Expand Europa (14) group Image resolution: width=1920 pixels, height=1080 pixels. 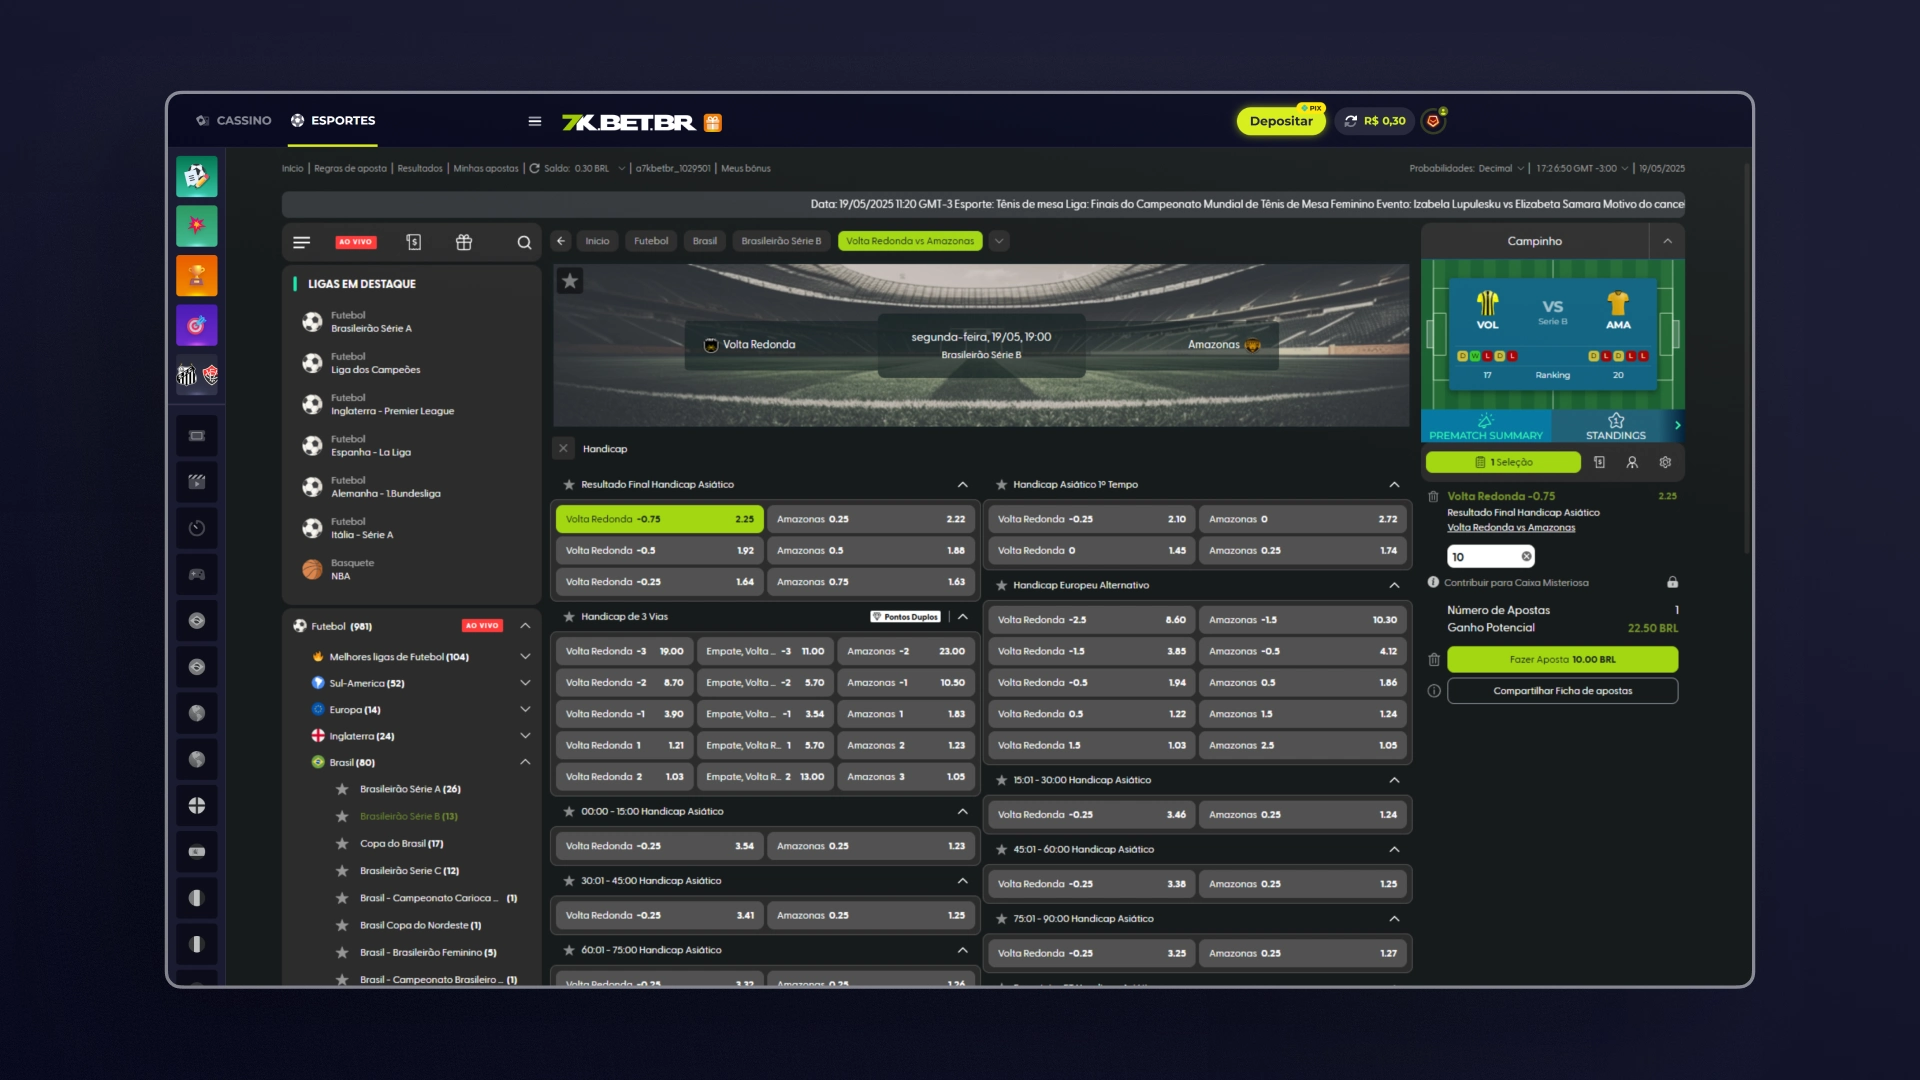tap(525, 709)
